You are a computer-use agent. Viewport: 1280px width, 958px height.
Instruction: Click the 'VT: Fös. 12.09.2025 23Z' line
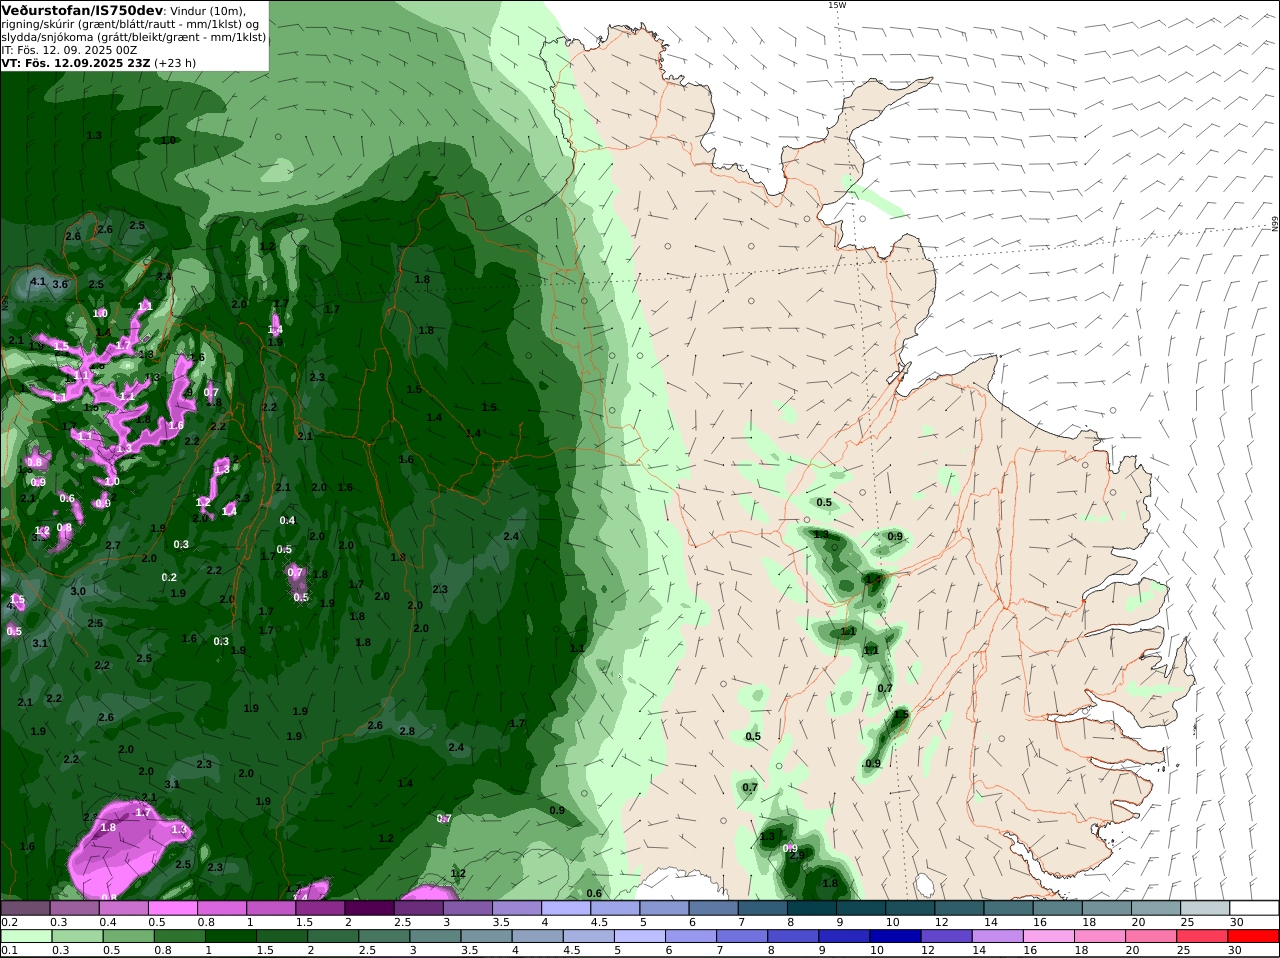pos(76,63)
